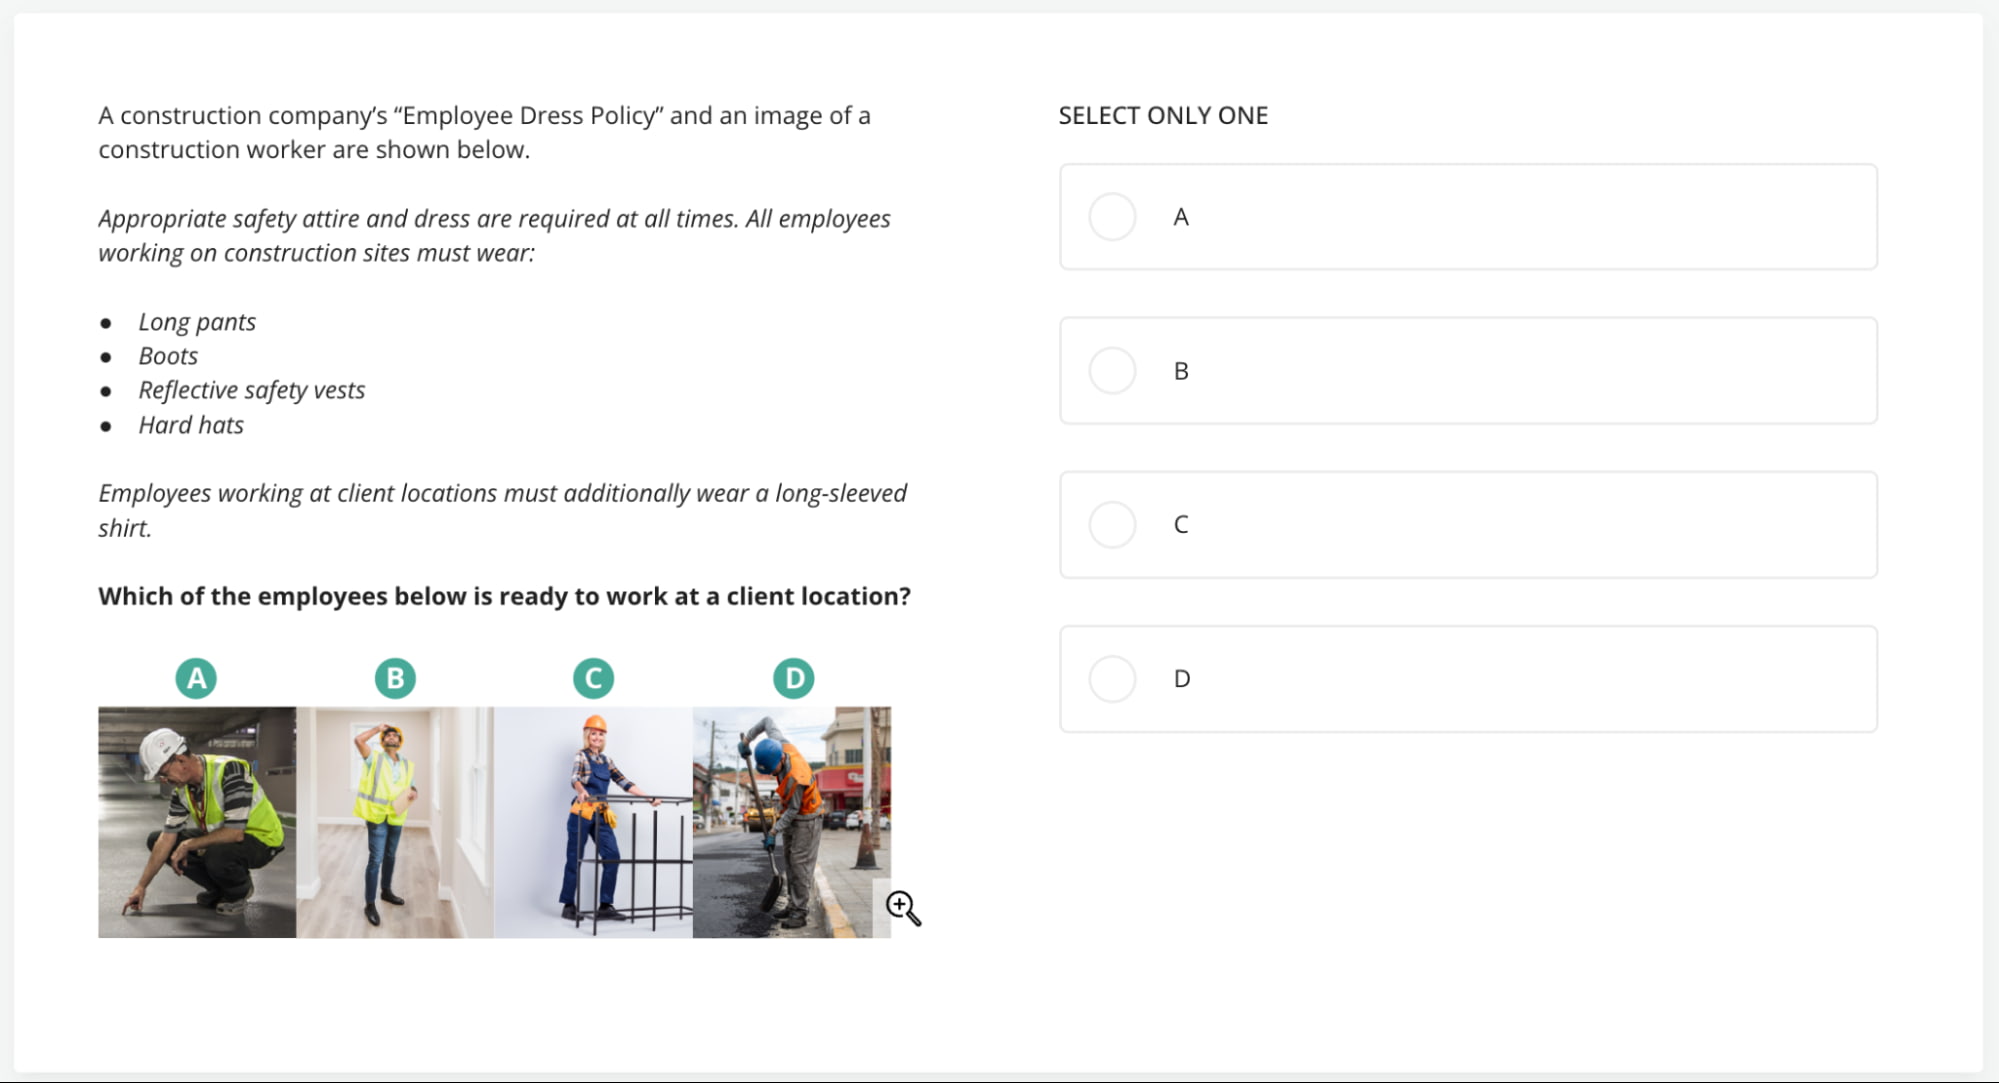The height and width of the screenshot is (1083, 1999).
Task: Click on worker image C
Action: (x=592, y=814)
